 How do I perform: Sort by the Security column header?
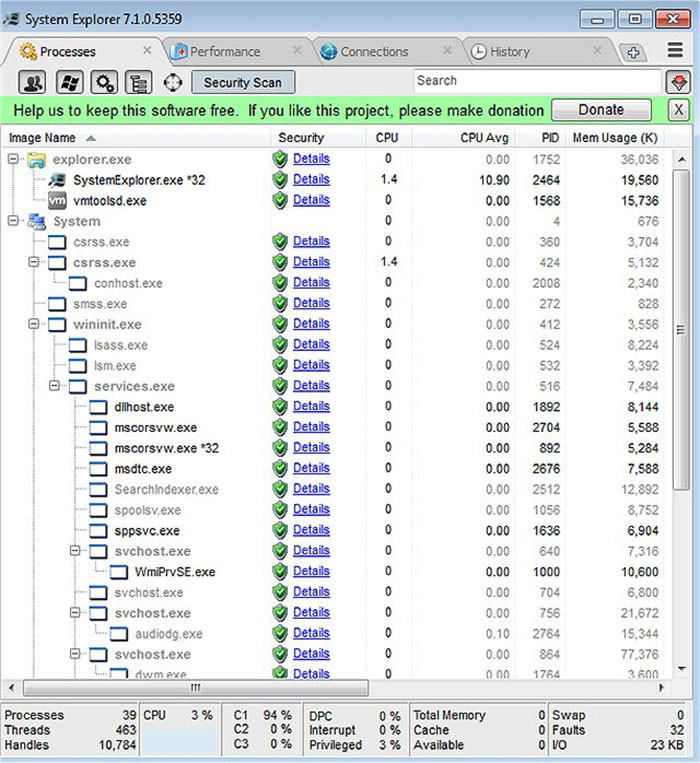(x=318, y=138)
